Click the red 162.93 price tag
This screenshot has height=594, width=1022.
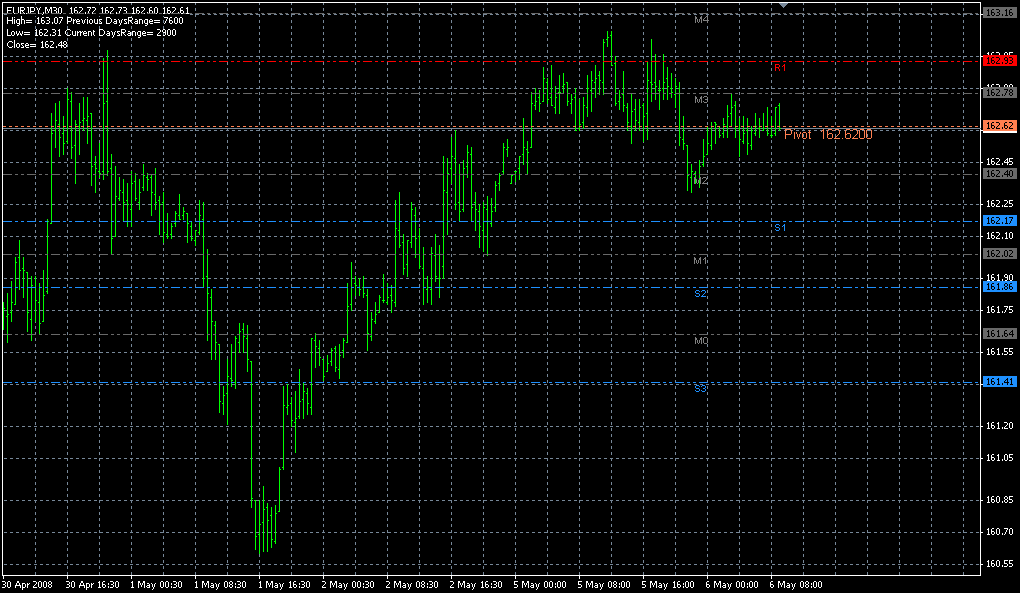pos(999,60)
